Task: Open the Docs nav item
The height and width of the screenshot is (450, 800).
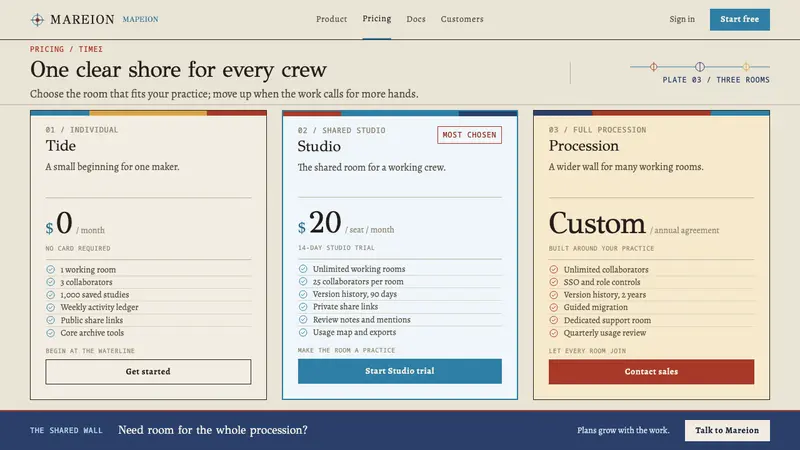Action: point(416,19)
